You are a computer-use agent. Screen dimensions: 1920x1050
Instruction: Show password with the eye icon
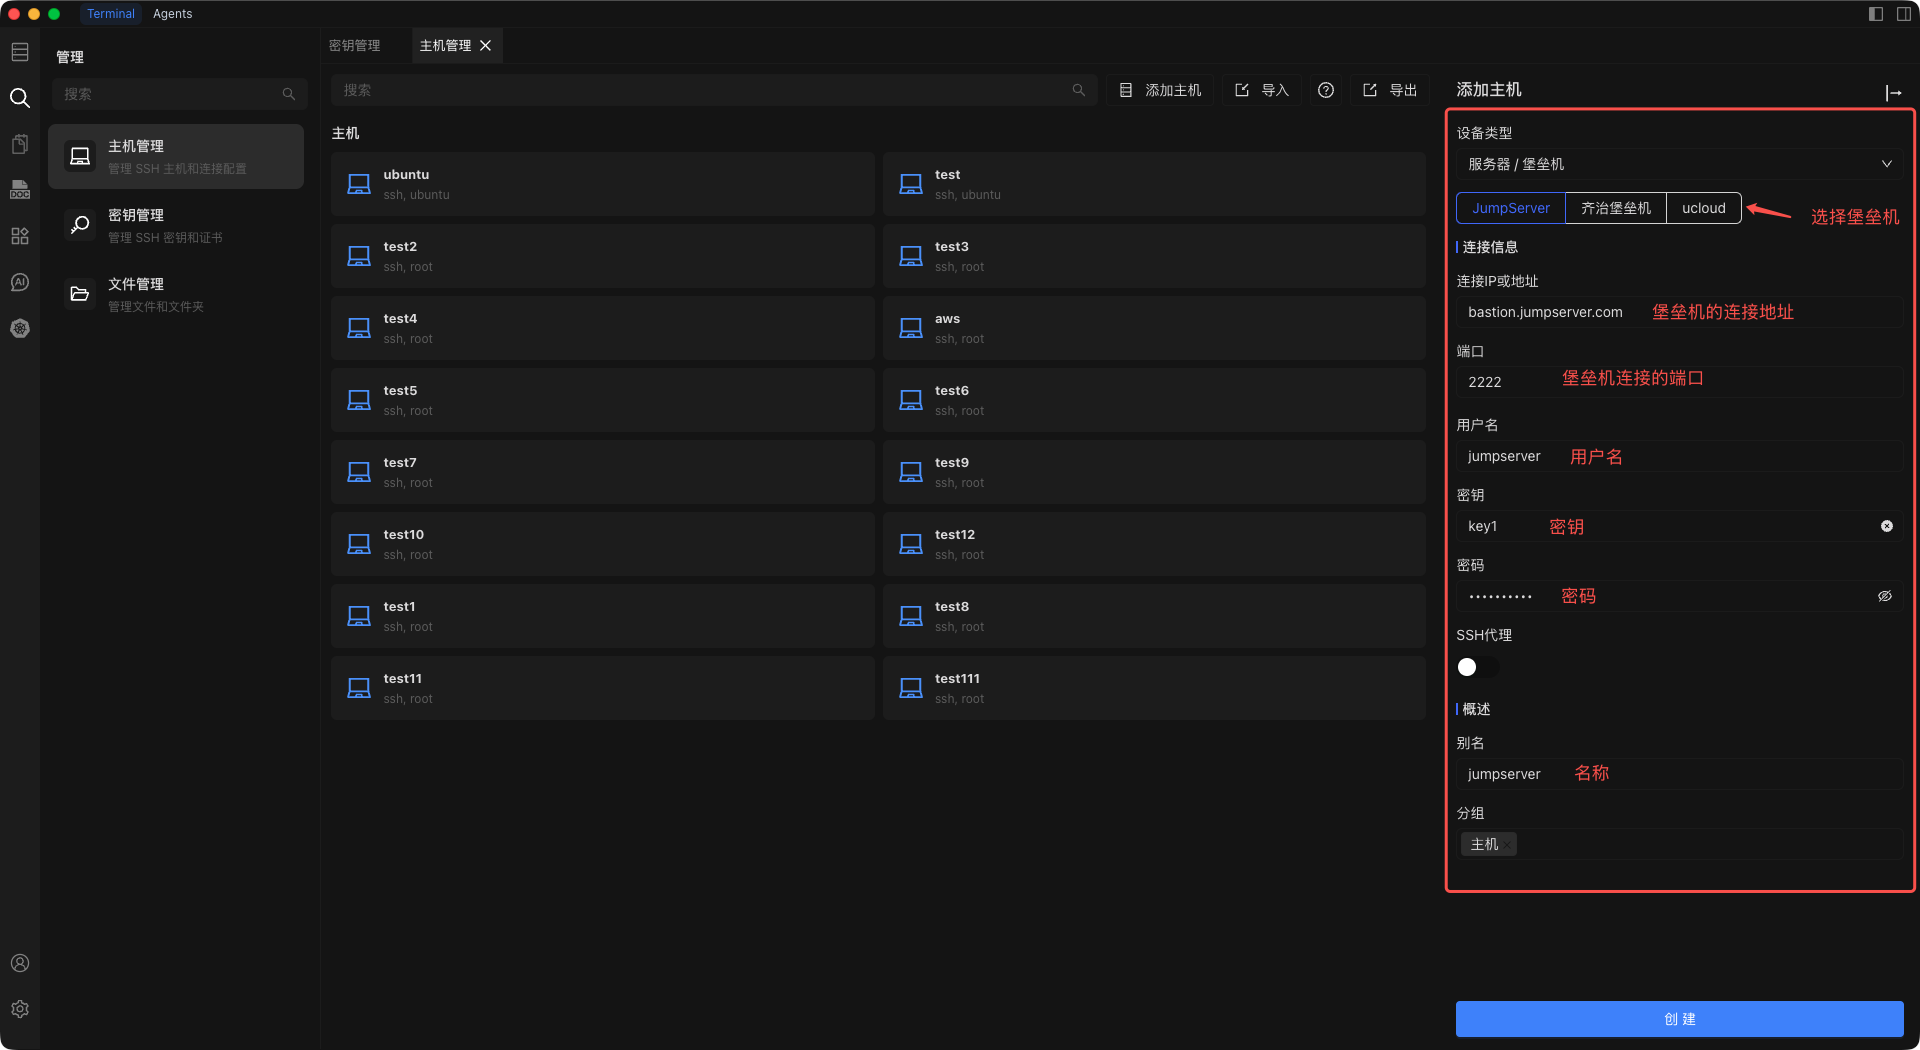pyautogui.click(x=1885, y=596)
